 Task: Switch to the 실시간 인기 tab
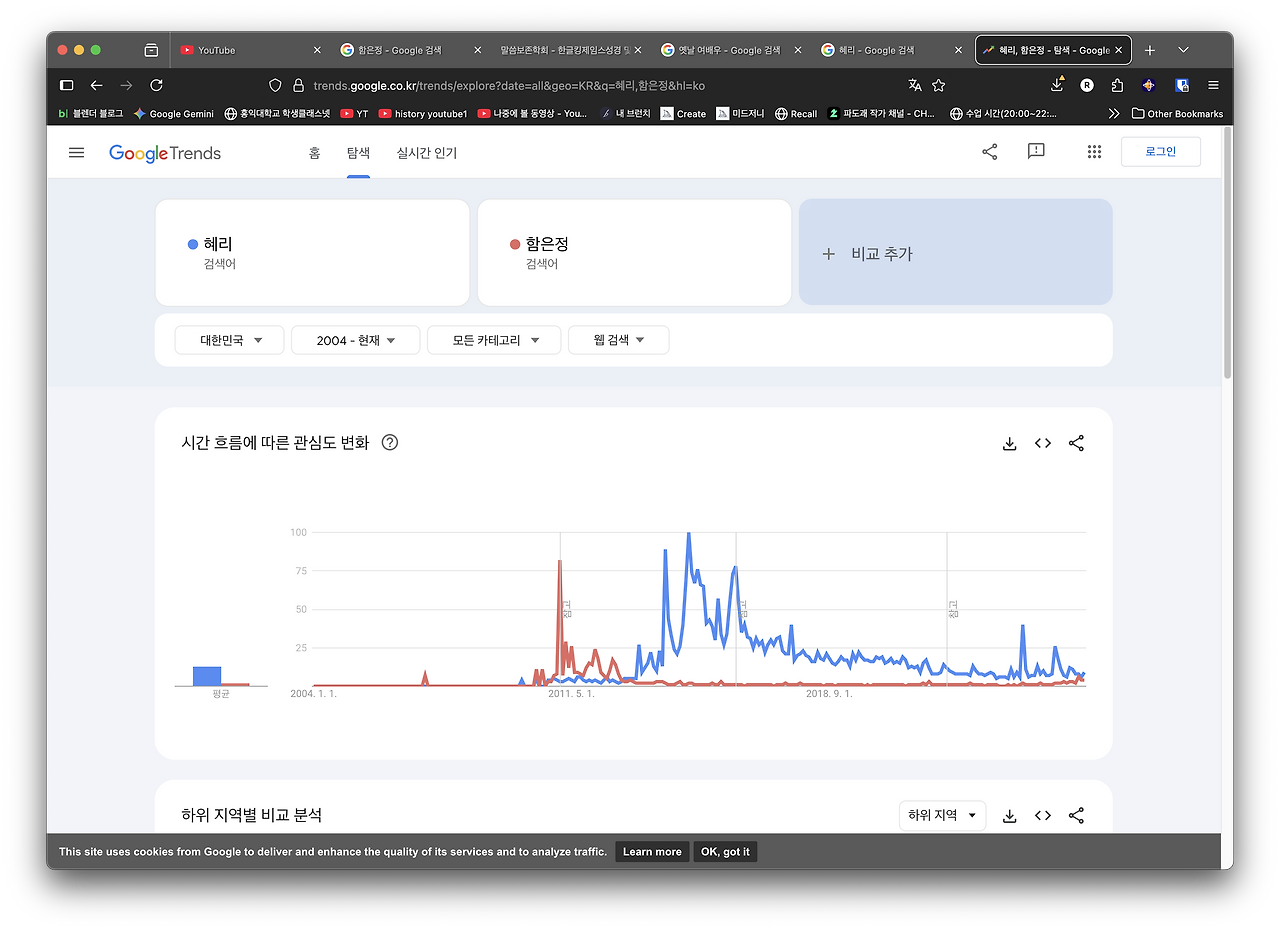click(426, 153)
